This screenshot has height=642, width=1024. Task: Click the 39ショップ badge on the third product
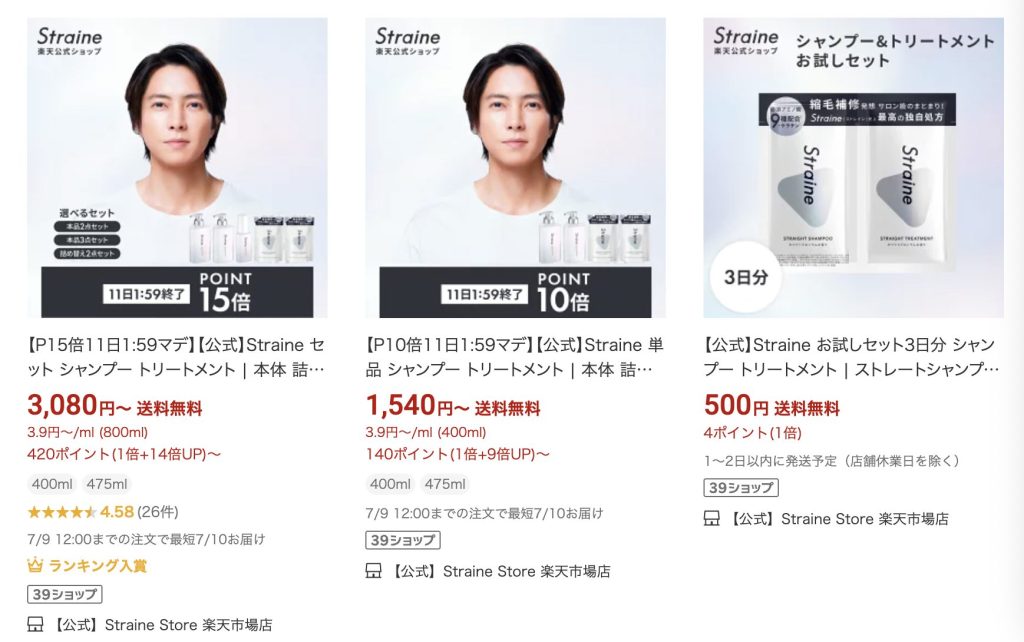[x=741, y=488]
